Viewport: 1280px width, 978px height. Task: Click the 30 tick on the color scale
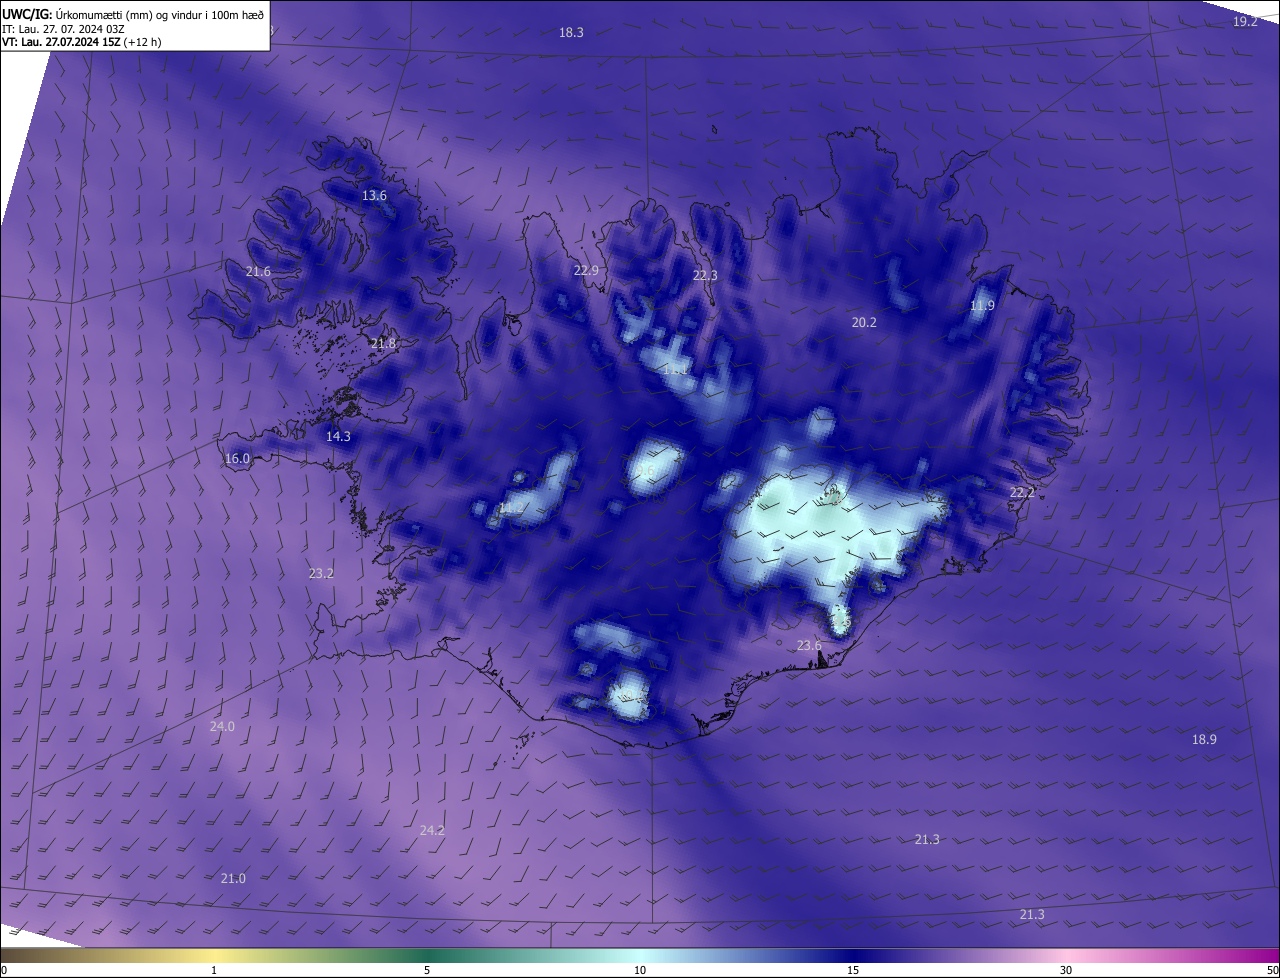[x=1066, y=970]
